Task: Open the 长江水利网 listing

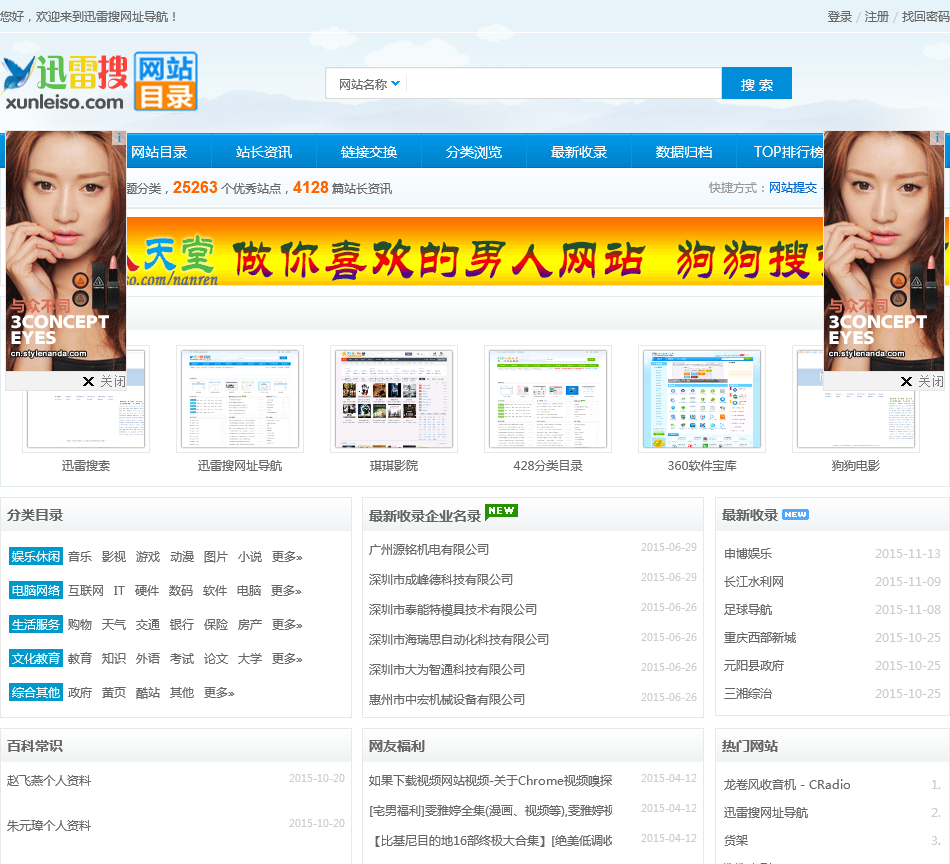Action: (x=754, y=581)
